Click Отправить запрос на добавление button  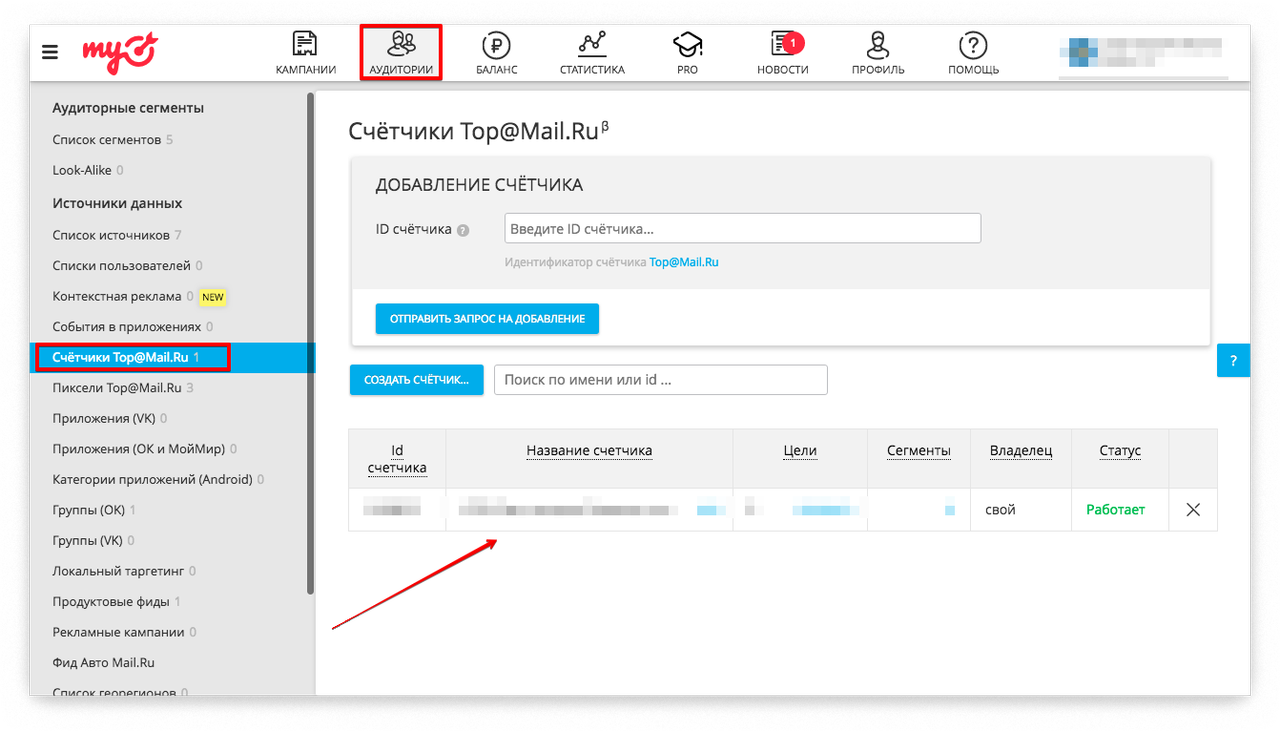(487, 318)
